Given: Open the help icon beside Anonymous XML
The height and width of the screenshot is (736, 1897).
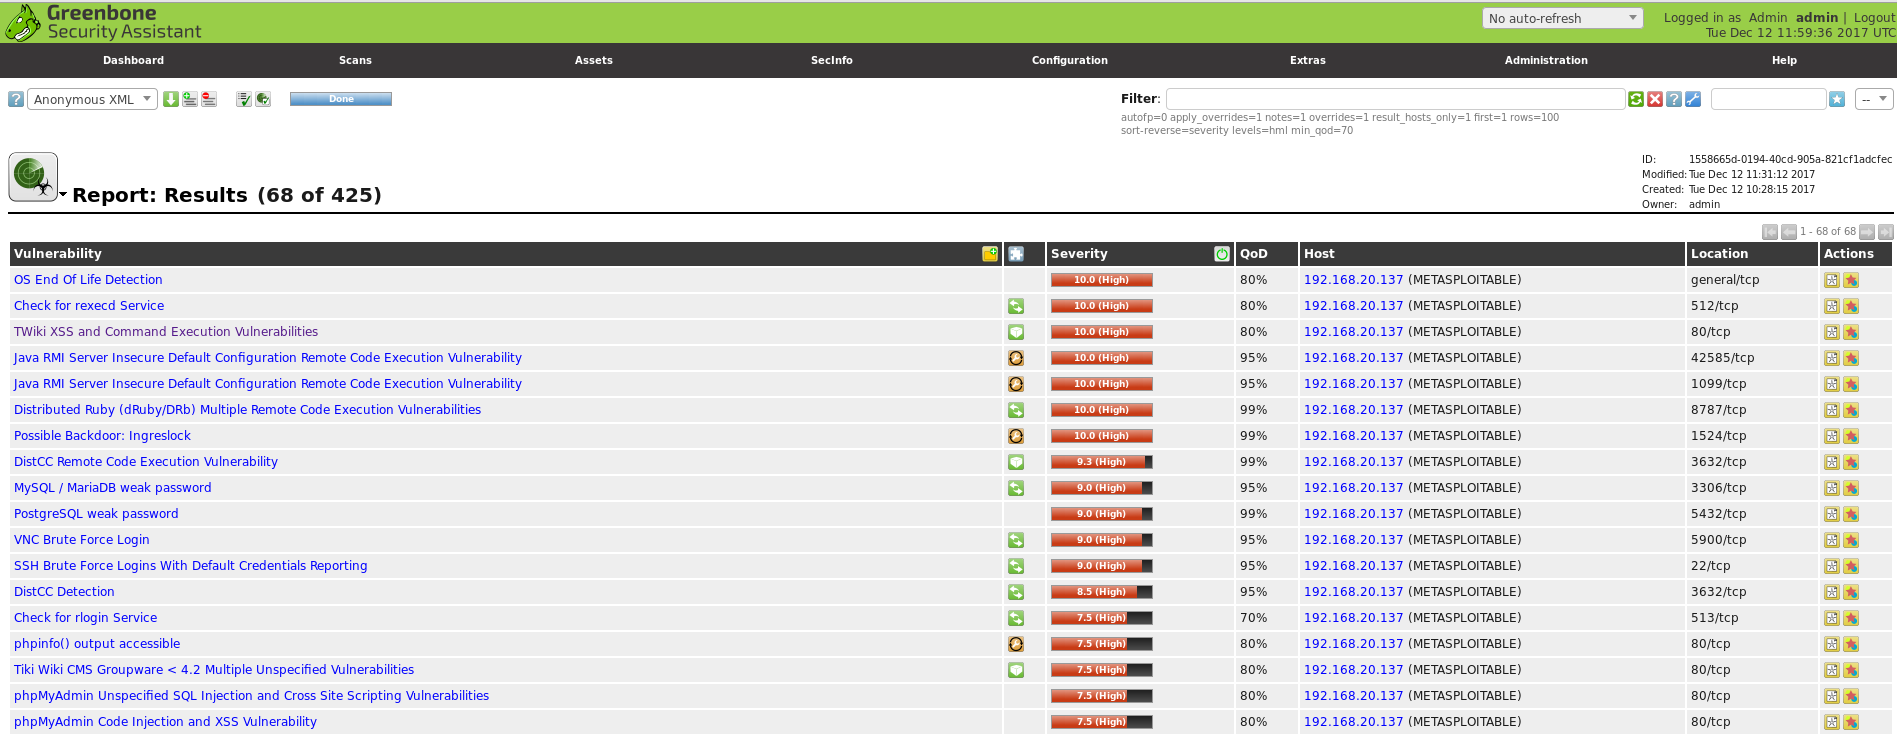Looking at the screenshot, I should pos(16,99).
